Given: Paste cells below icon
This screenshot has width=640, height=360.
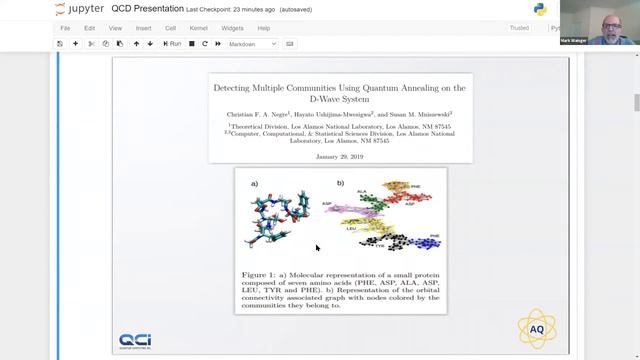Looking at the screenshot, I should coord(120,44).
